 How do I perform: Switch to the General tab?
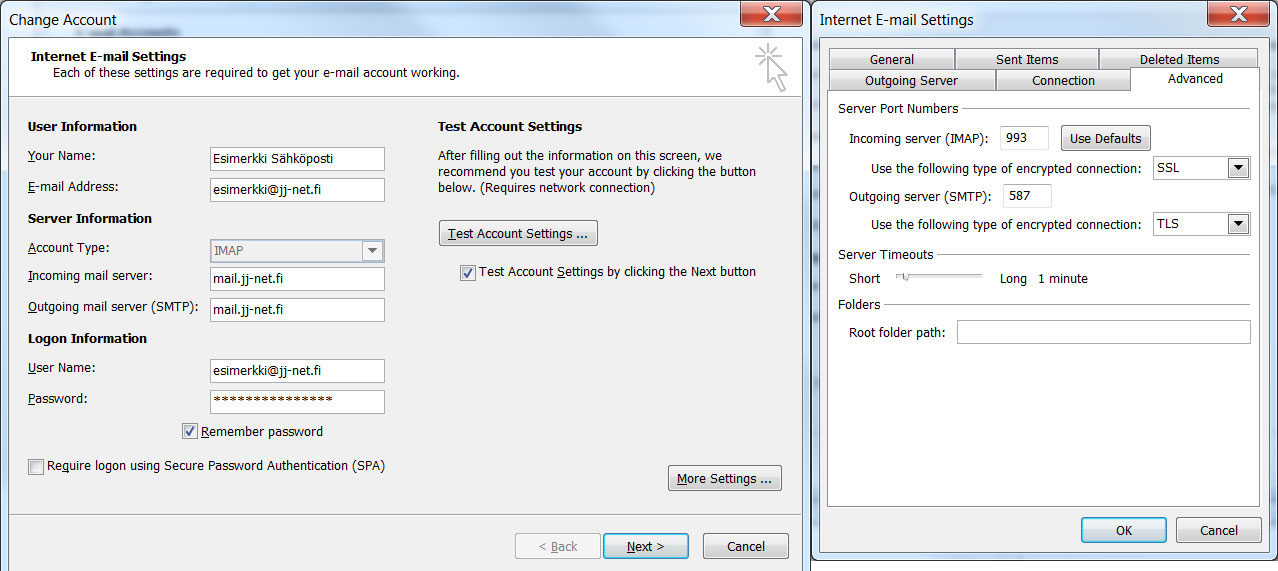[891, 59]
